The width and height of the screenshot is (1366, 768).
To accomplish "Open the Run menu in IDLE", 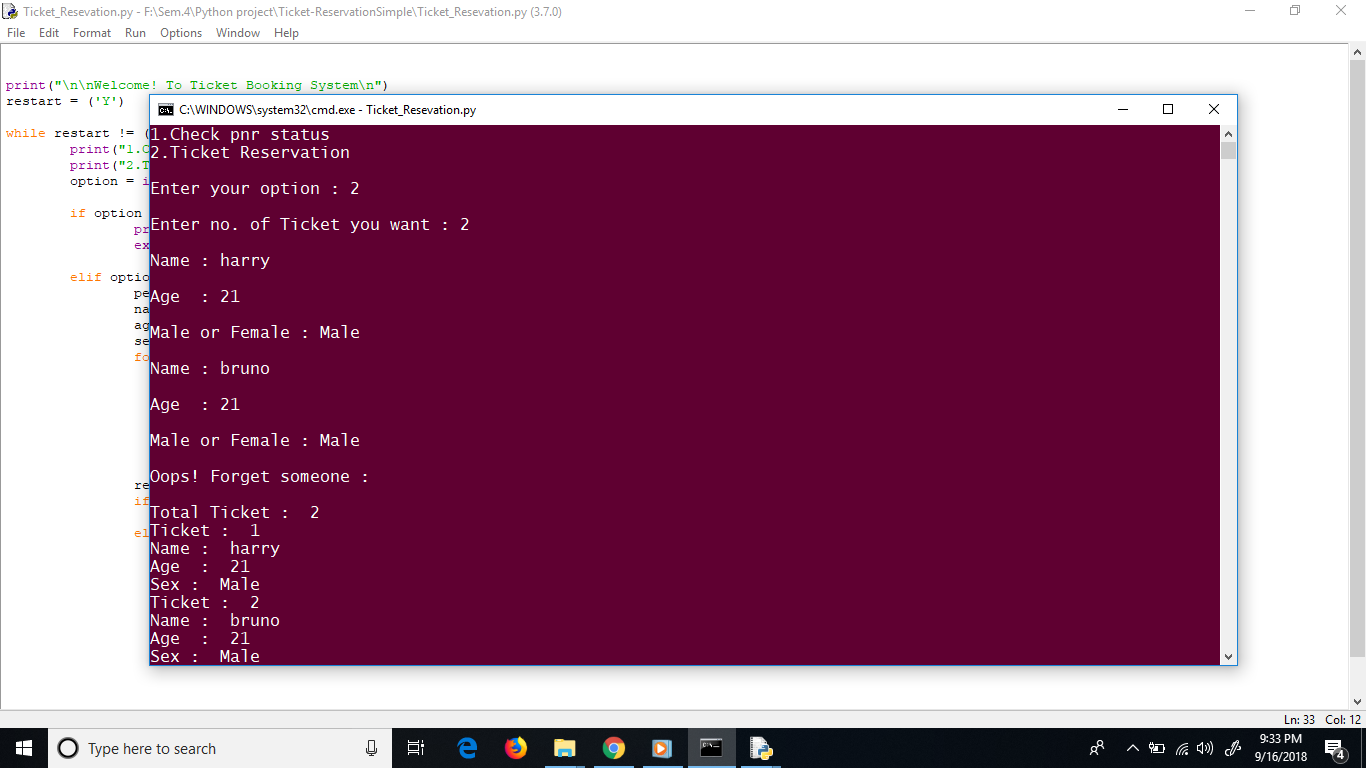I will [135, 33].
